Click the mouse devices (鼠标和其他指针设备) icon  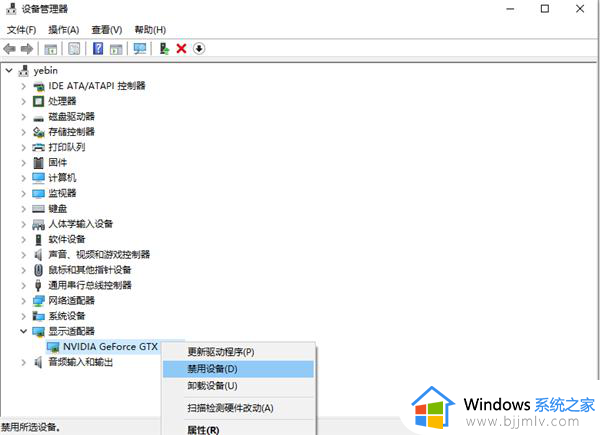38,270
